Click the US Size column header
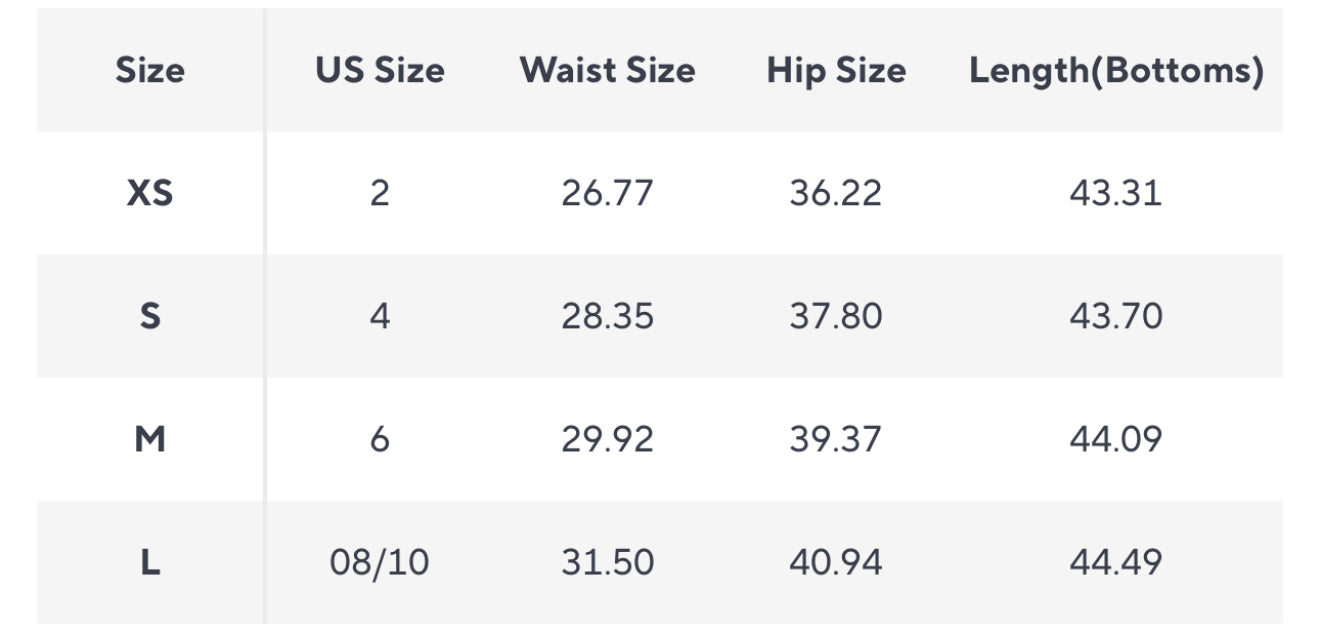Viewport: 1320px width, 629px height. click(x=380, y=70)
